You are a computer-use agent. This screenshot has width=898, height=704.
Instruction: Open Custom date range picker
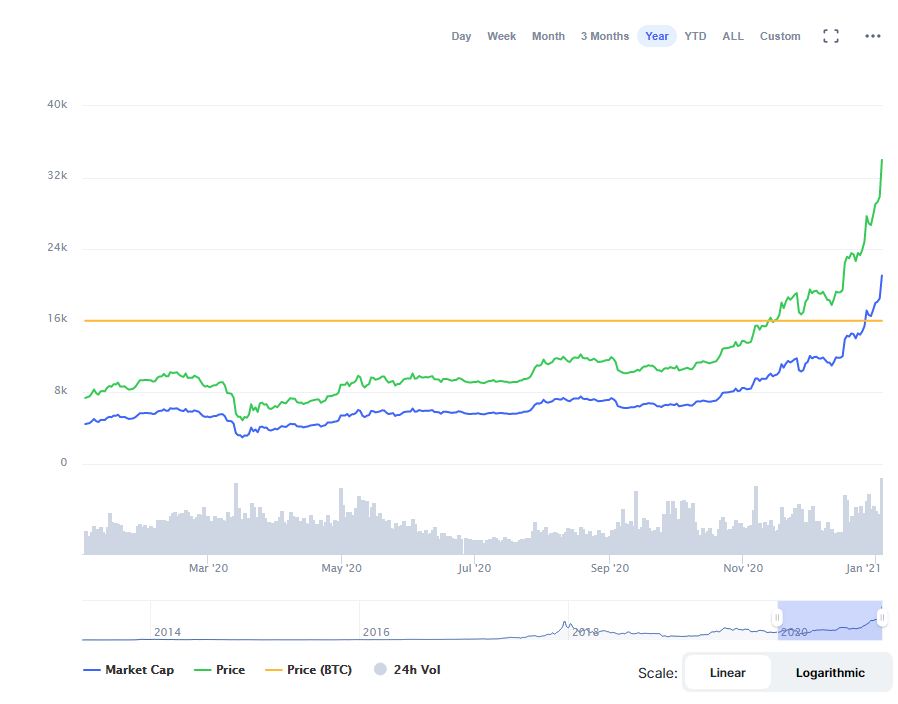point(780,36)
